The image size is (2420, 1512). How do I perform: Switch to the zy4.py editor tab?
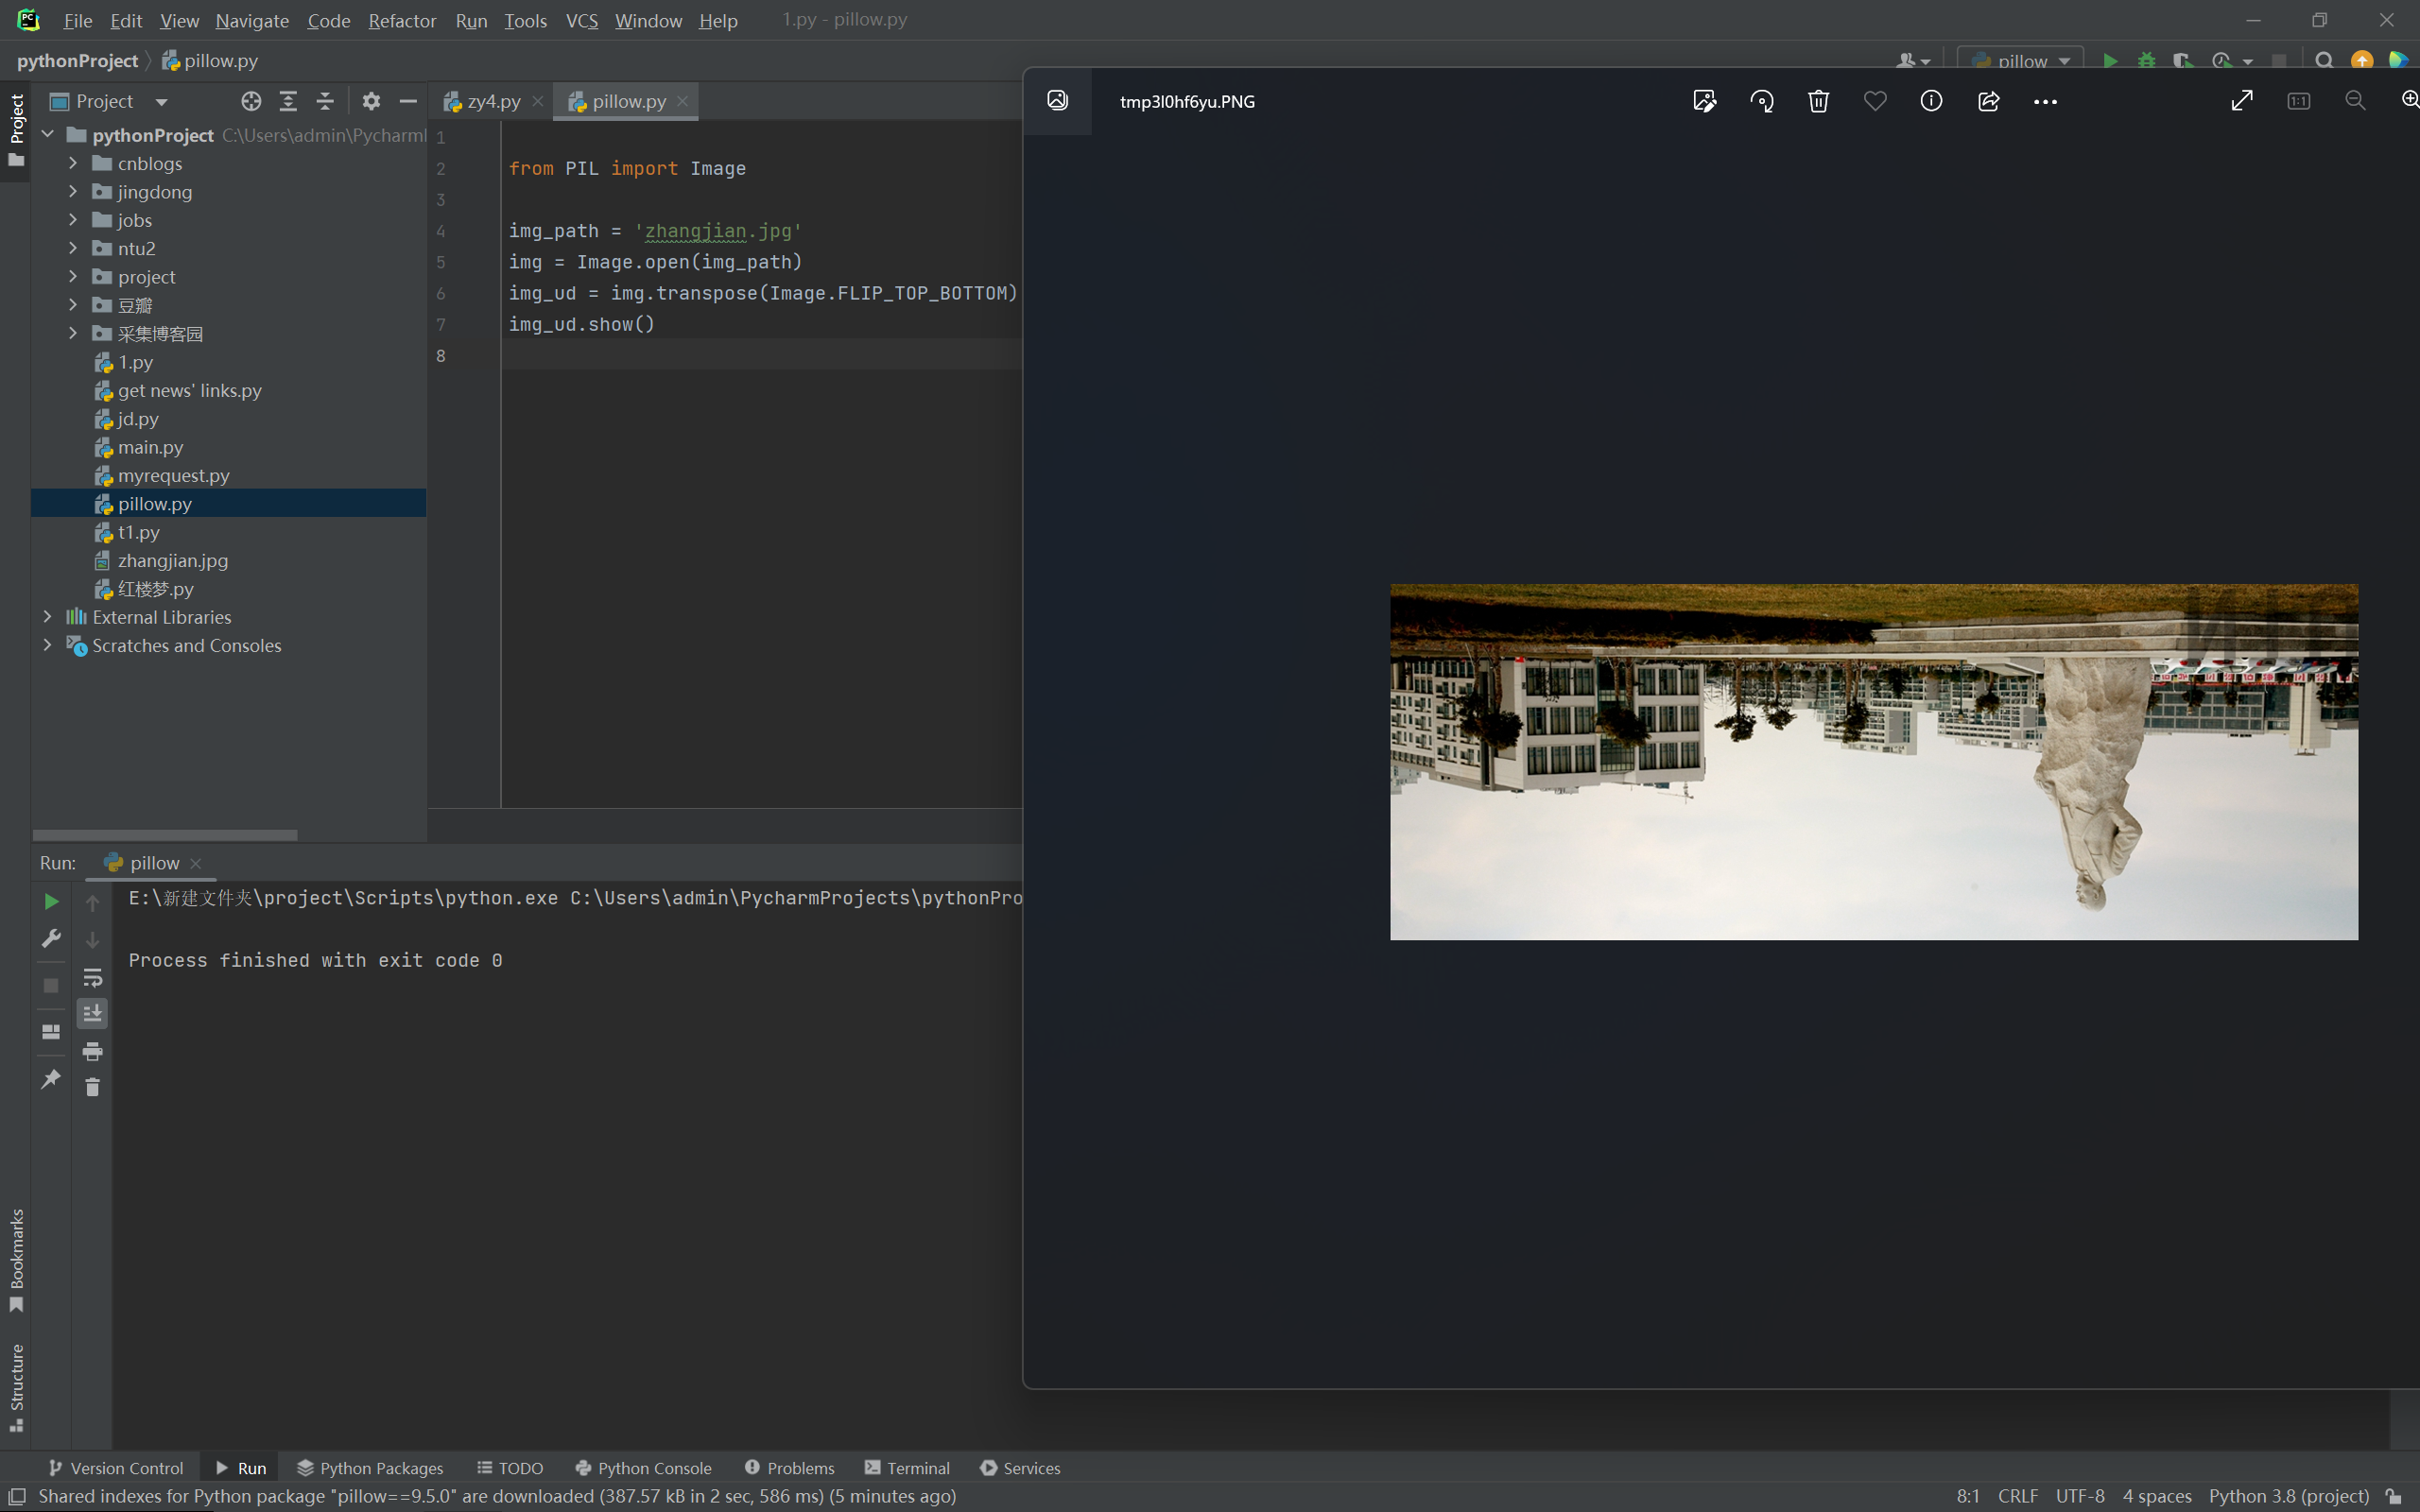[x=493, y=101]
